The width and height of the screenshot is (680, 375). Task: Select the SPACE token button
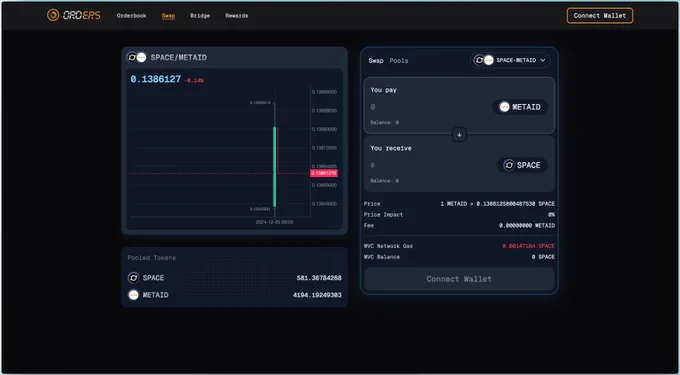522,165
